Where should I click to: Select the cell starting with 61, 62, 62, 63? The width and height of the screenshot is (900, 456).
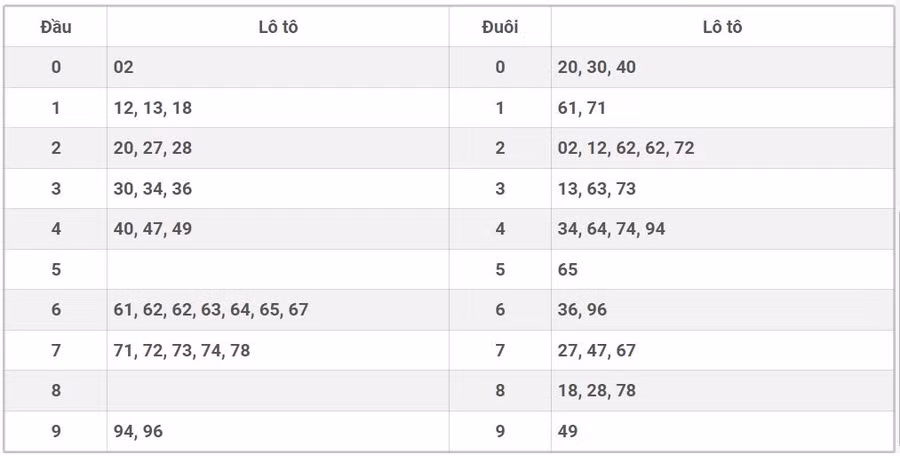pyautogui.click(x=211, y=310)
